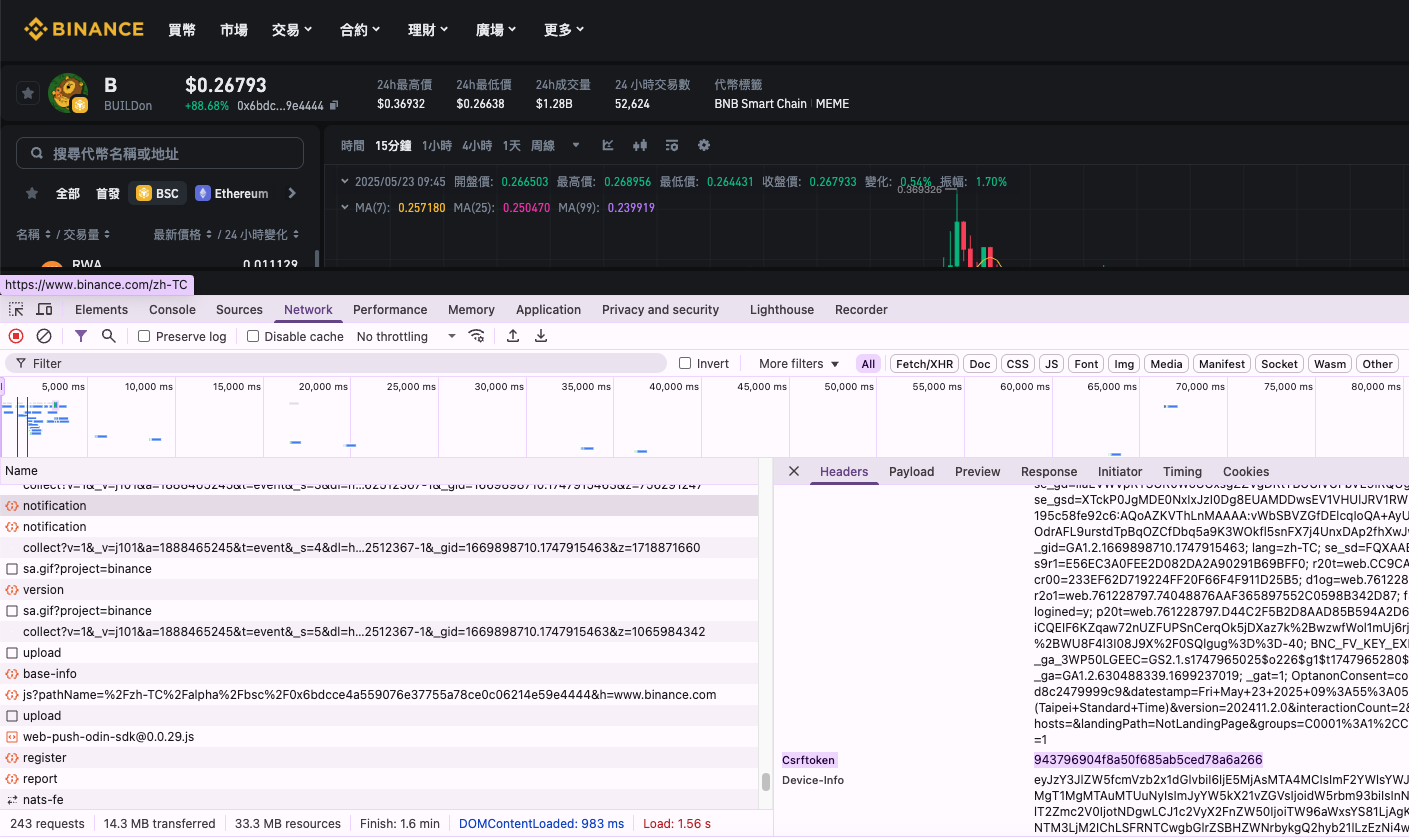
Task: Open the Response tab
Action: [1049, 471]
